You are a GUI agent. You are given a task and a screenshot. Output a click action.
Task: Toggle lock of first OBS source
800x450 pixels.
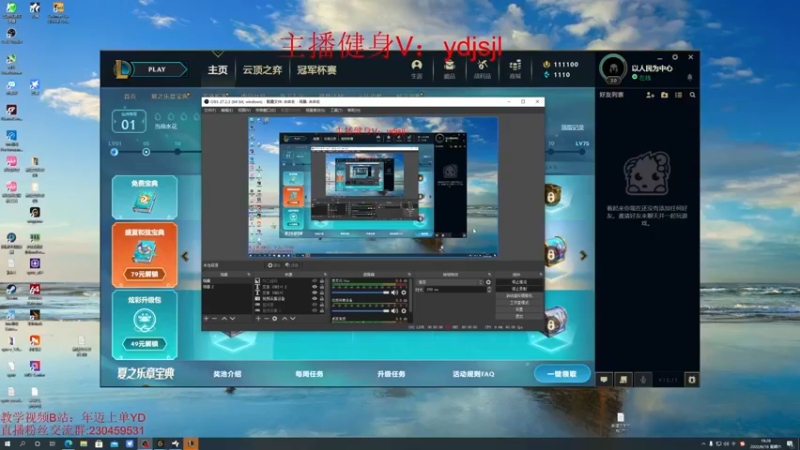tap(321, 281)
